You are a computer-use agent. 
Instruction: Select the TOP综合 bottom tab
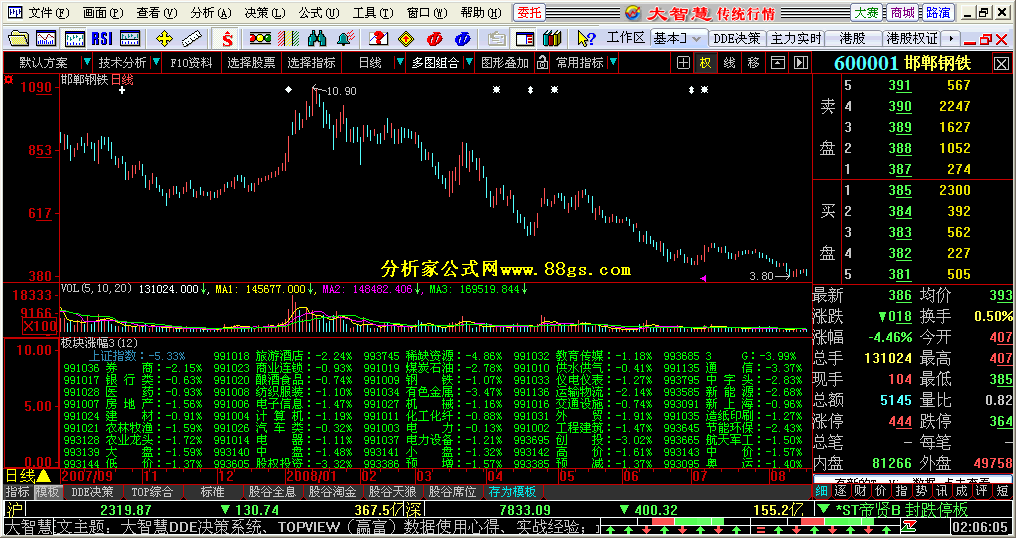click(x=152, y=492)
